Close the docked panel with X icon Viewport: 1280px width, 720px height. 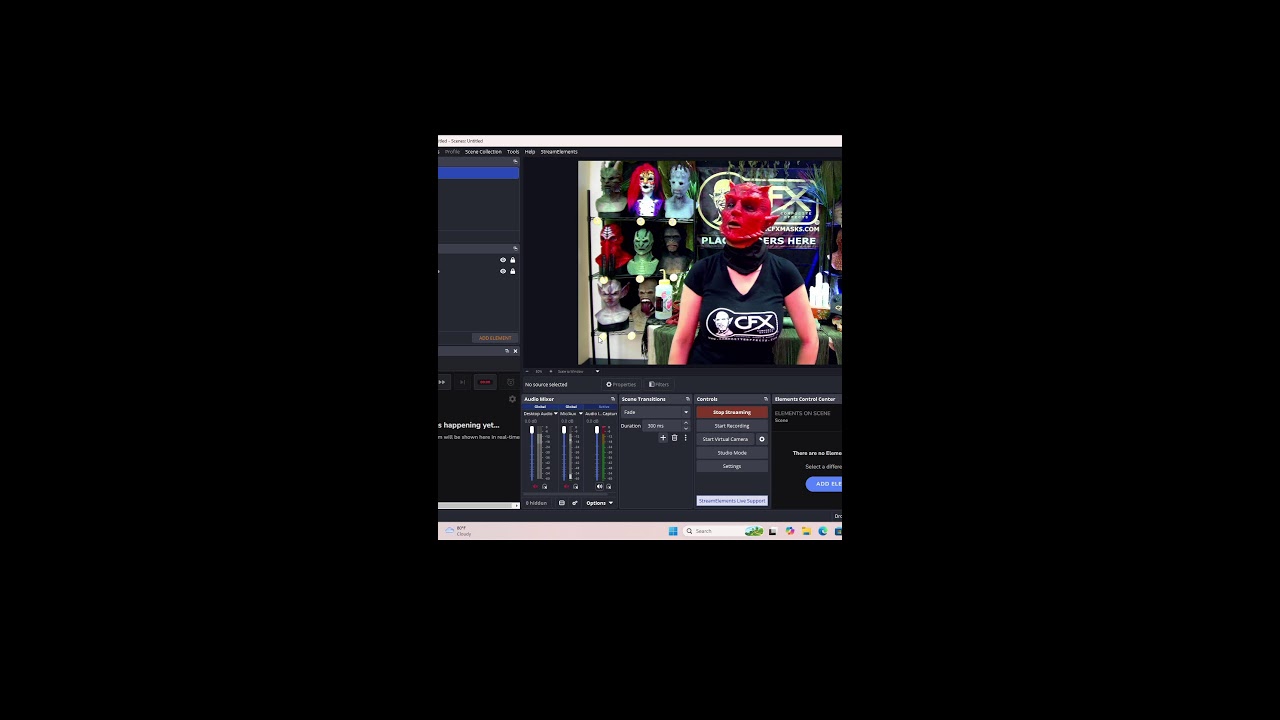pyautogui.click(x=515, y=351)
